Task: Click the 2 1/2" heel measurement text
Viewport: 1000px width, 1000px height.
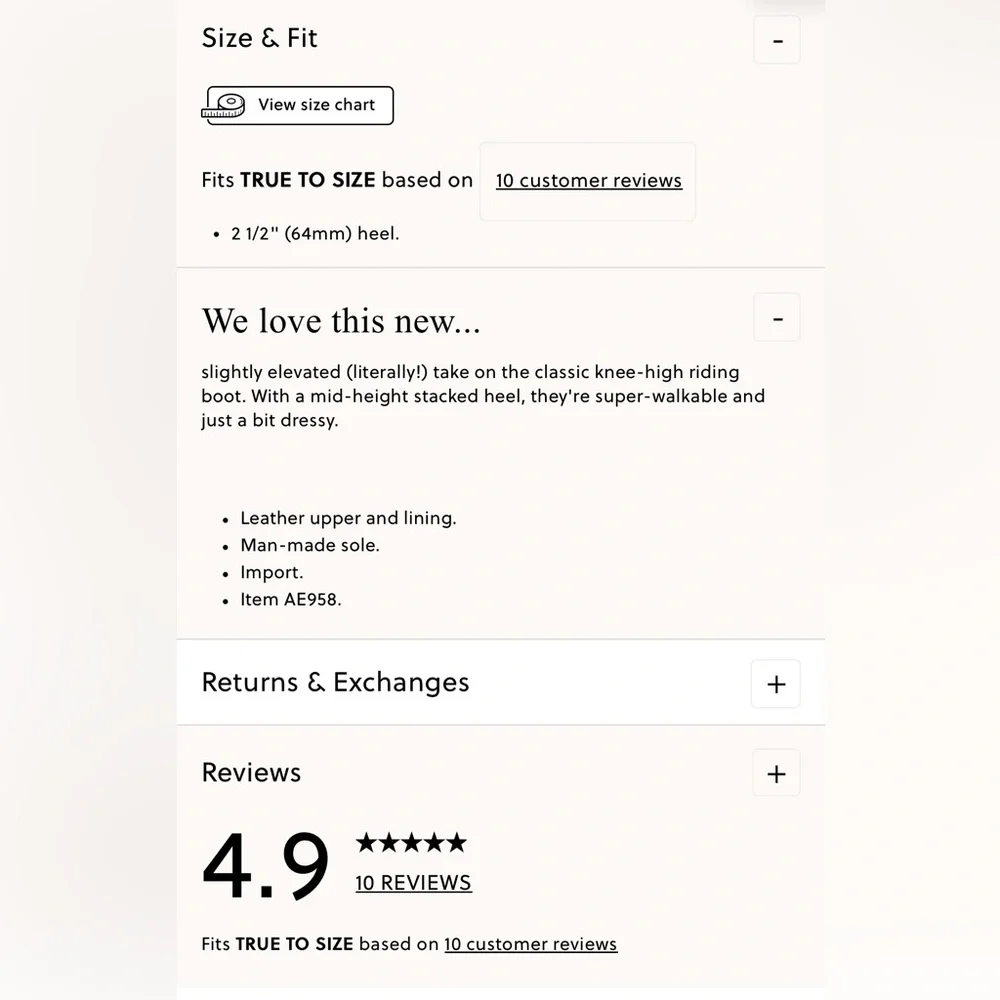Action: click(315, 234)
